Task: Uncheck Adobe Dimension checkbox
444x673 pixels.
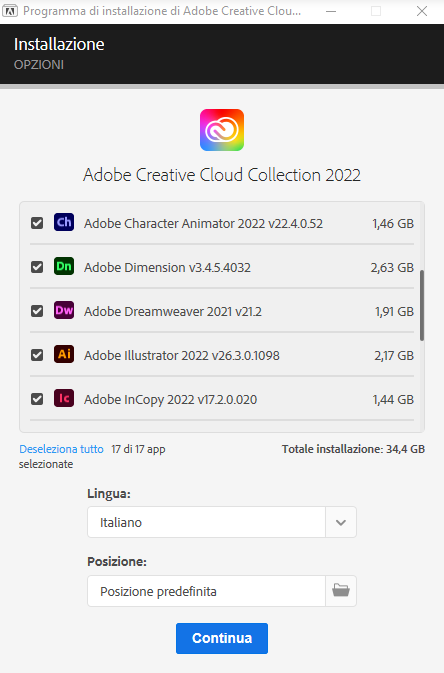Action: [x=37, y=267]
